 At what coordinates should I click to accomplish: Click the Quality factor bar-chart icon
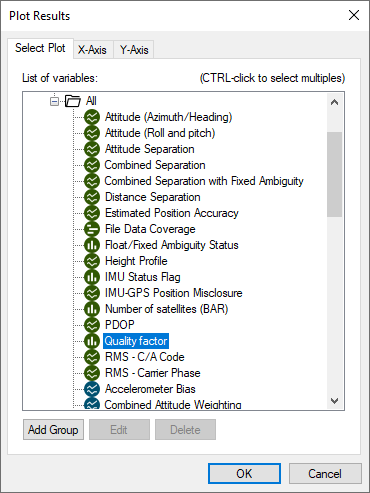click(92, 341)
